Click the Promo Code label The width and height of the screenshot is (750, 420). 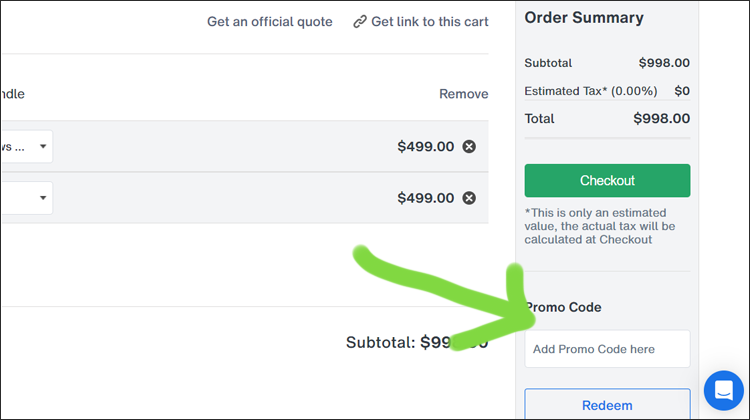565,307
